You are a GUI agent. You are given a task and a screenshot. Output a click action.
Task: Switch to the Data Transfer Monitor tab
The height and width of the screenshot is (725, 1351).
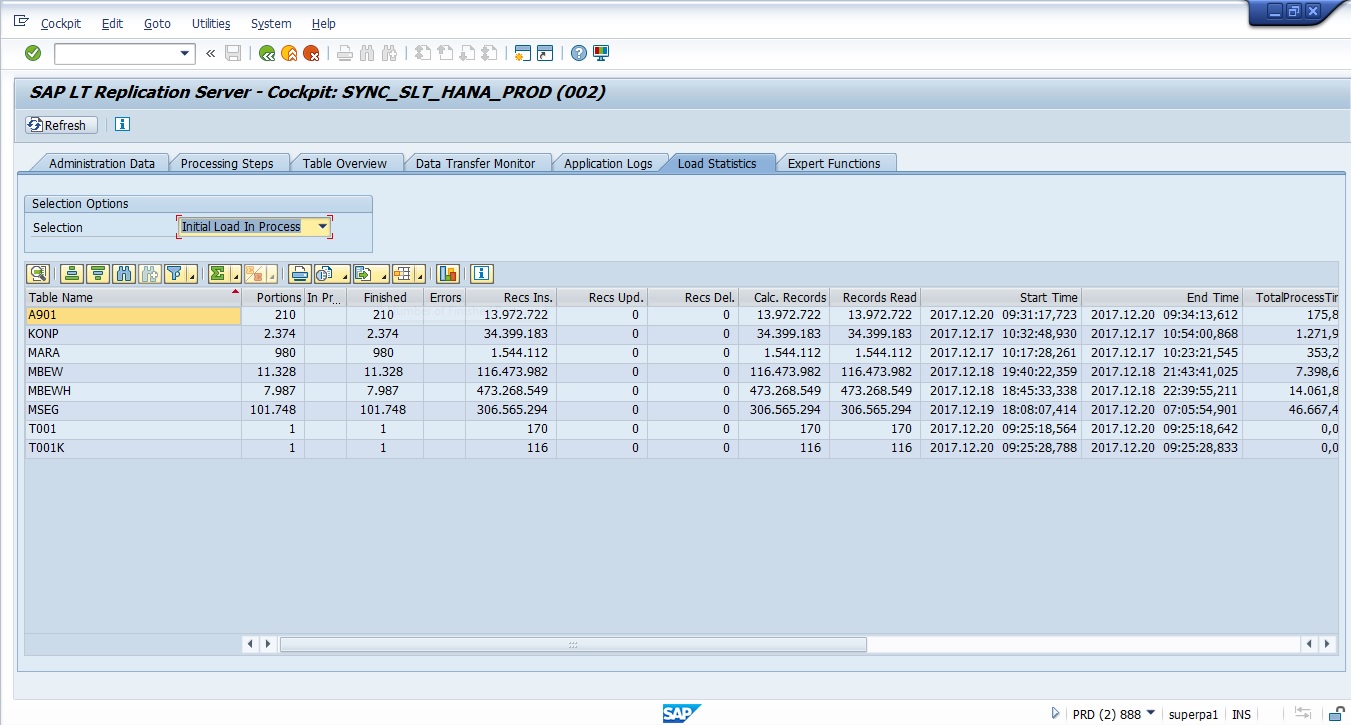[x=478, y=162]
